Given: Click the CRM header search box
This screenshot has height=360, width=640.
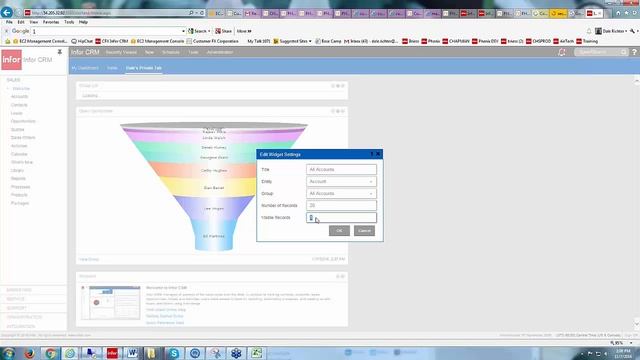Looking at the screenshot, I should pos(600,52).
